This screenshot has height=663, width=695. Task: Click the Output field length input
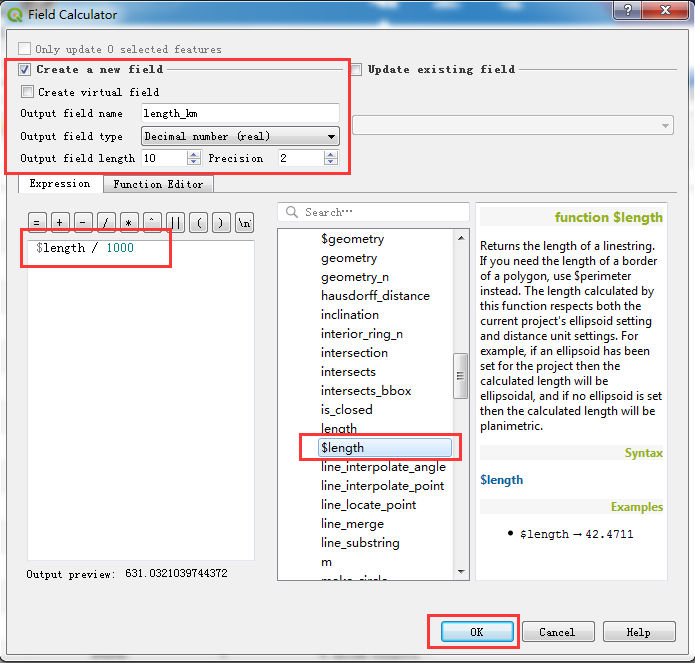point(165,158)
